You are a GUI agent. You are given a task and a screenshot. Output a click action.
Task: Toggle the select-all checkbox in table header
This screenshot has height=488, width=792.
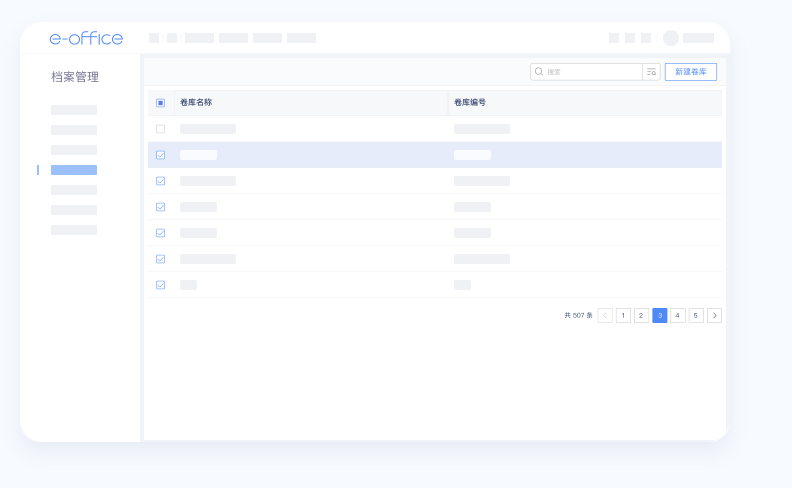[160, 103]
